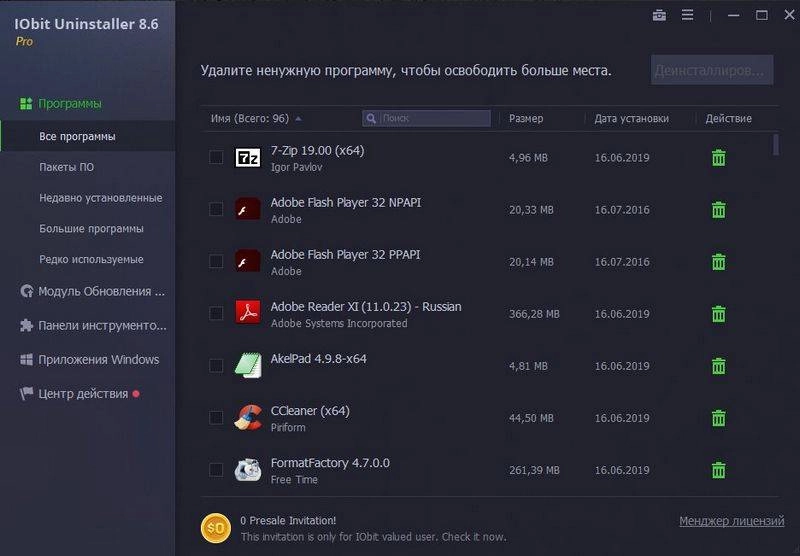Viewport: 800px width, 556px height.
Task: Click the Action Center flag icon
Action: coord(27,393)
